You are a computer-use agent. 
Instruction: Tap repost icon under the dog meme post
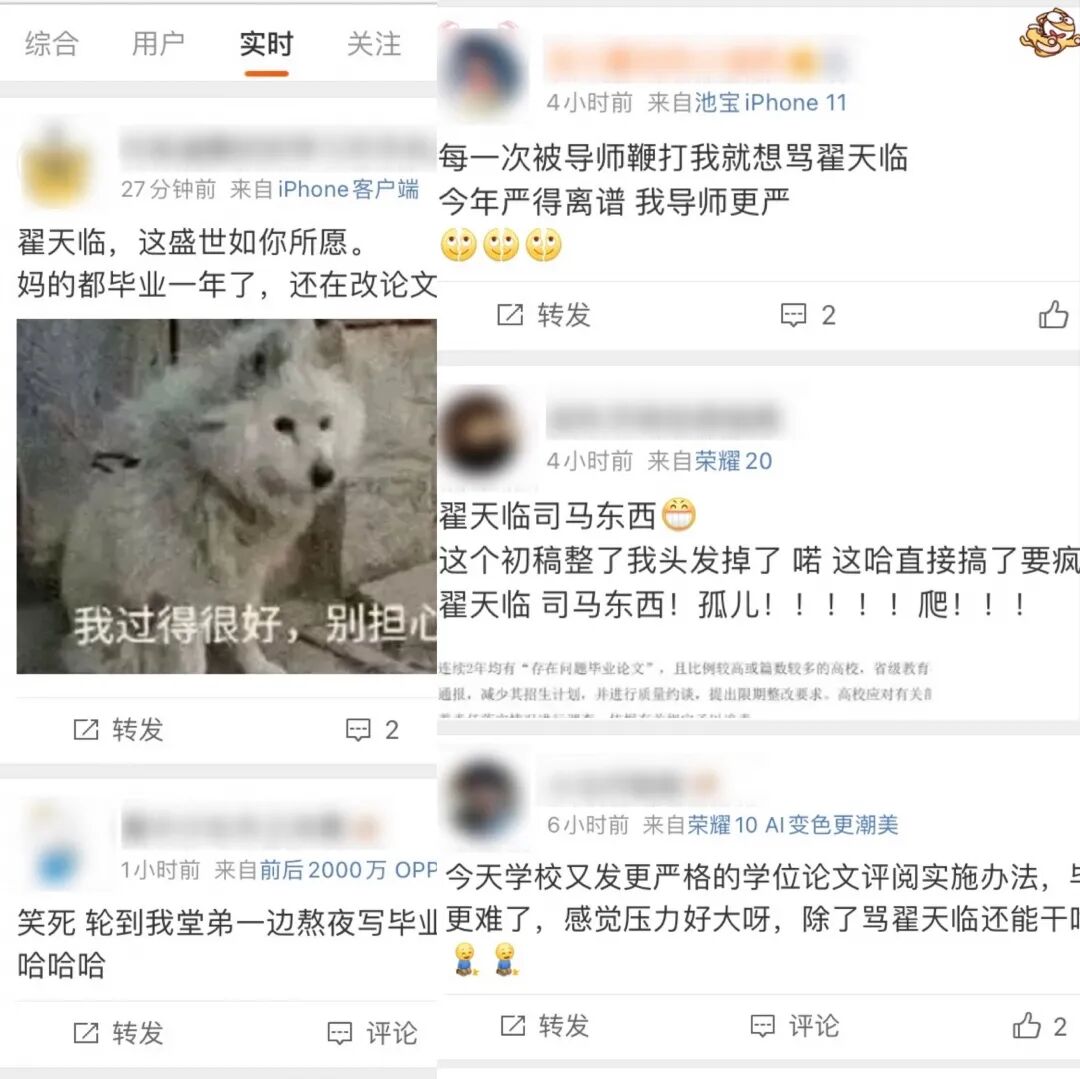click(x=86, y=730)
